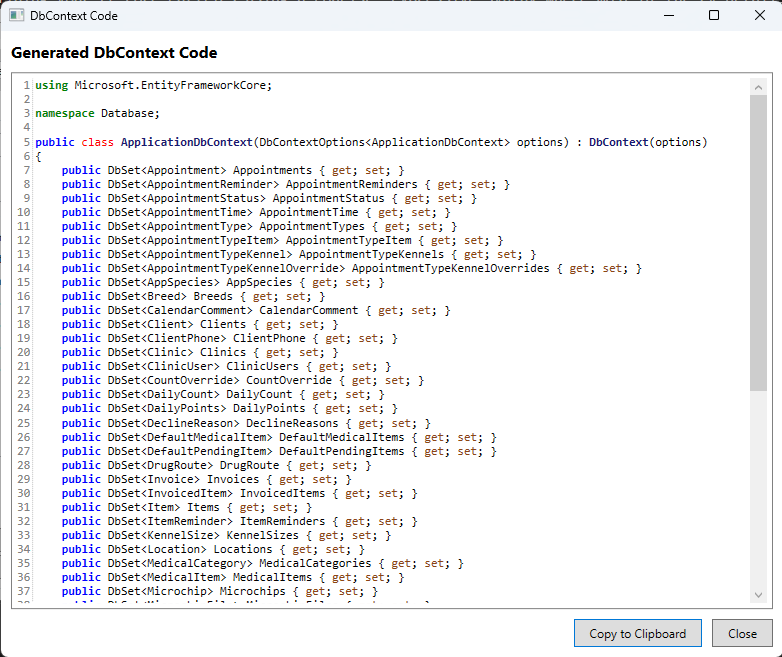Image resolution: width=782 pixels, height=657 pixels.
Task: Click the 'Generated DbContext Code' heading
Action: tap(114, 53)
